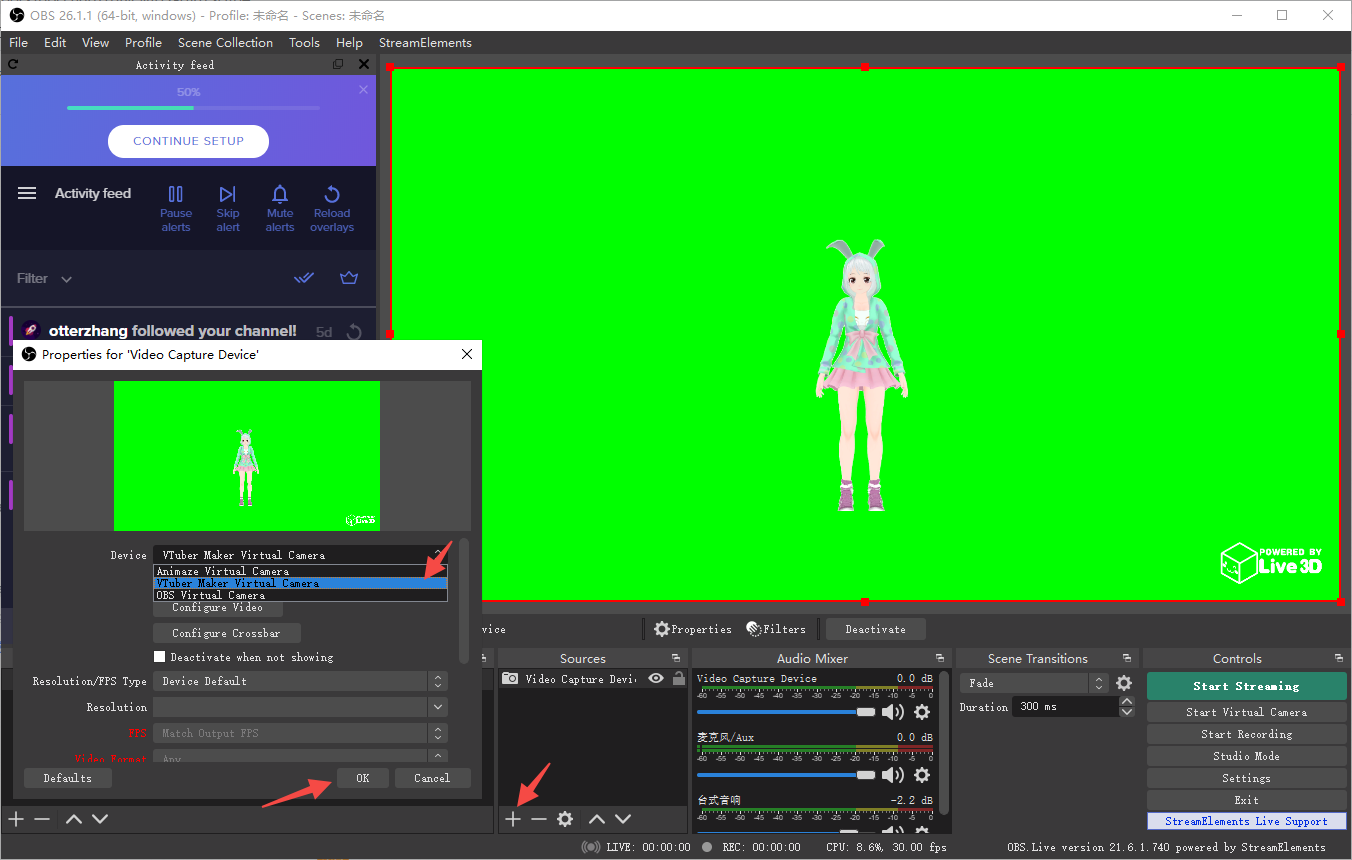
Task: Lock the Video Capture Device source
Action: [679, 678]
